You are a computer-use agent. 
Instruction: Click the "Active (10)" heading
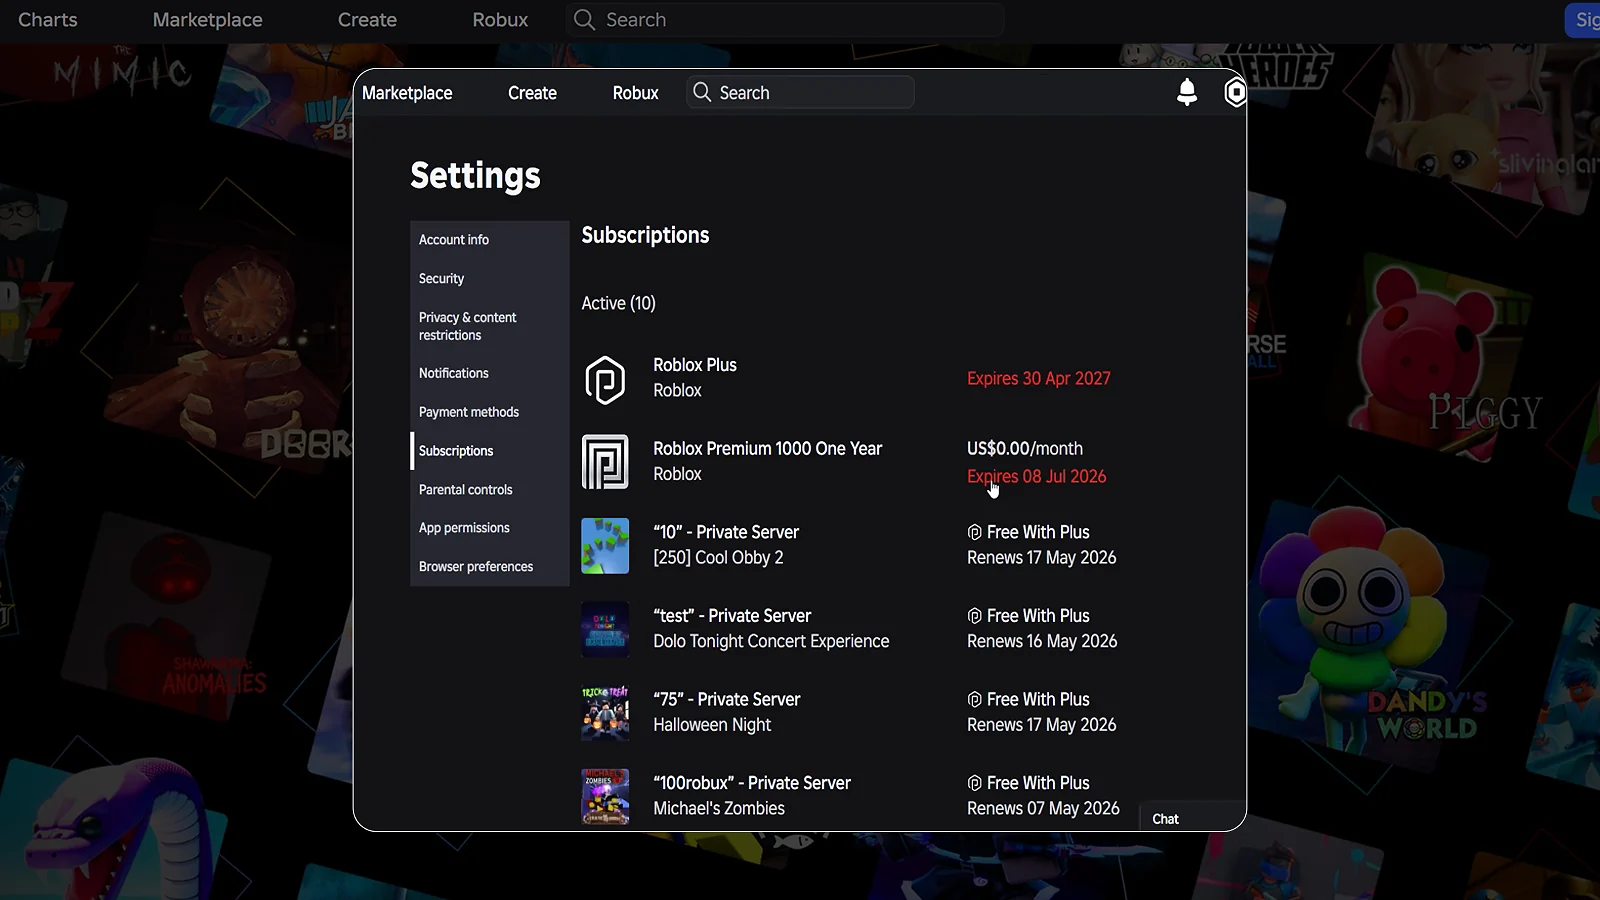[619, 304]
